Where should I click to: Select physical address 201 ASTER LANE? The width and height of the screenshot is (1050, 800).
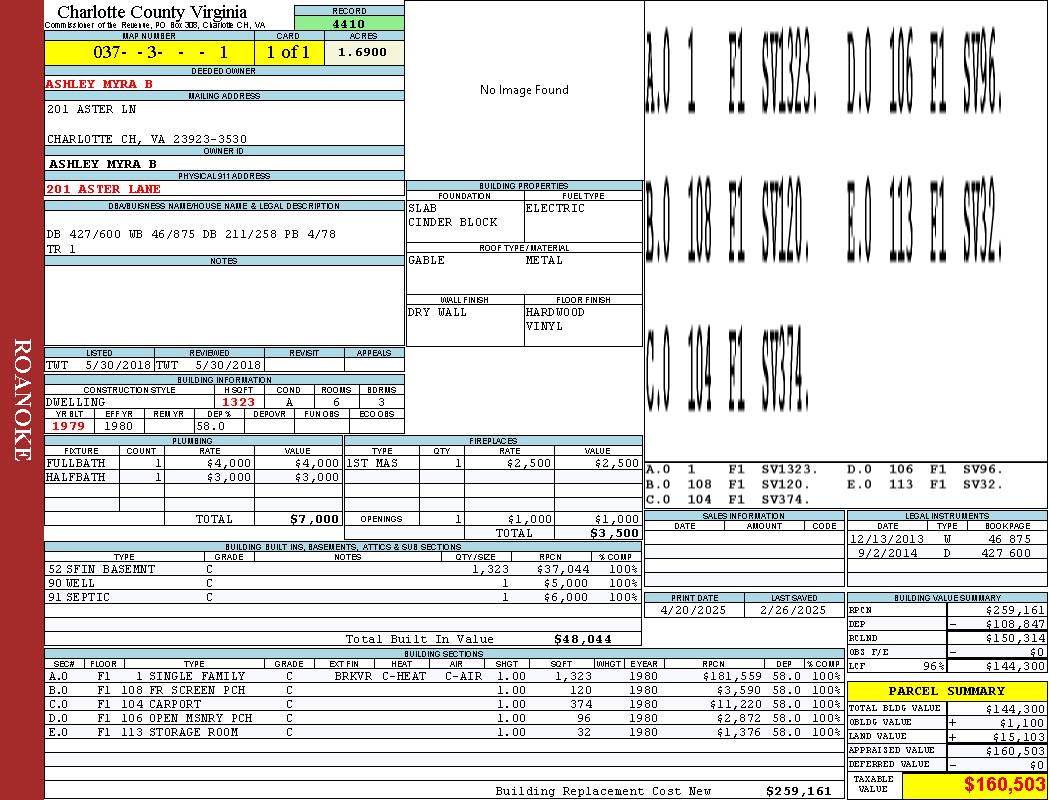[103, 189]
